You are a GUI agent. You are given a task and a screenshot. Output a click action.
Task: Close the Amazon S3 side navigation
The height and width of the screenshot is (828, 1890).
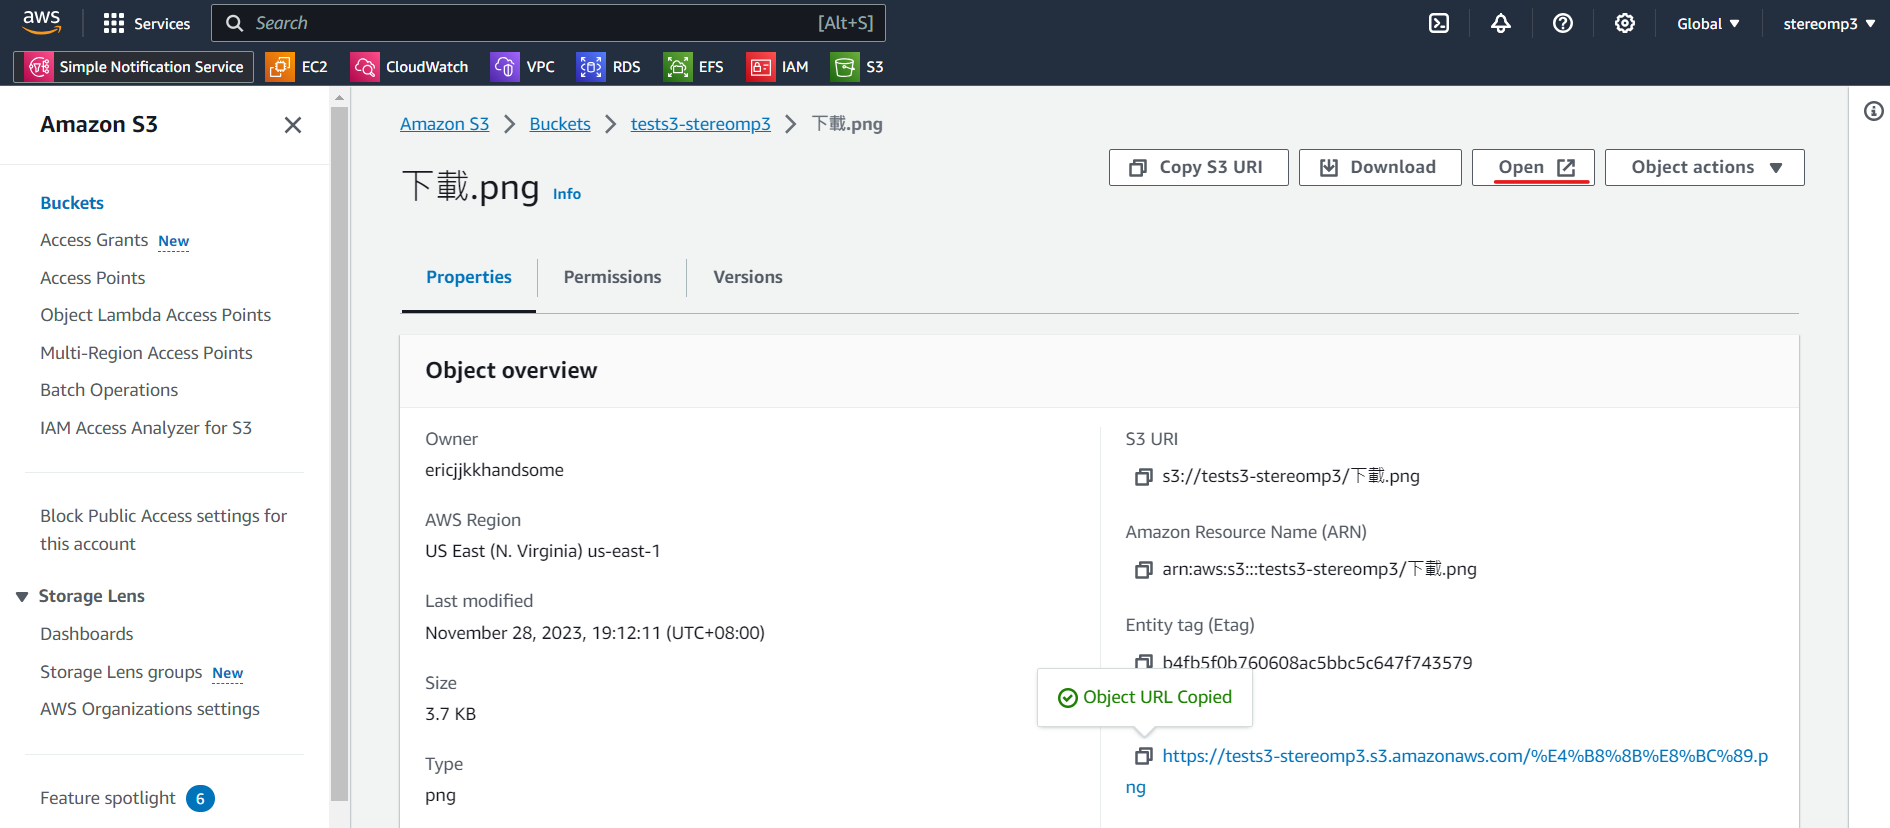tap(293, 125)
